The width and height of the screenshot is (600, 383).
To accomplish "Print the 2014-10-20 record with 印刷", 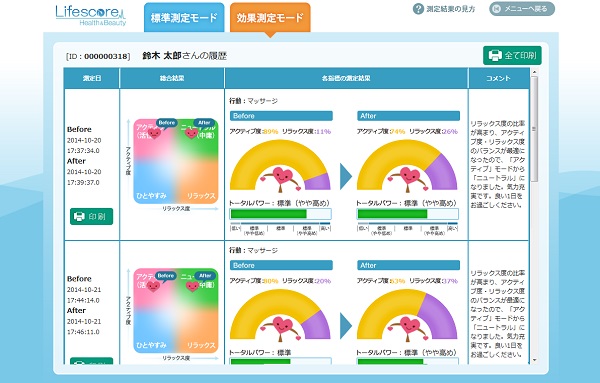I will click(x=91, y=217).
